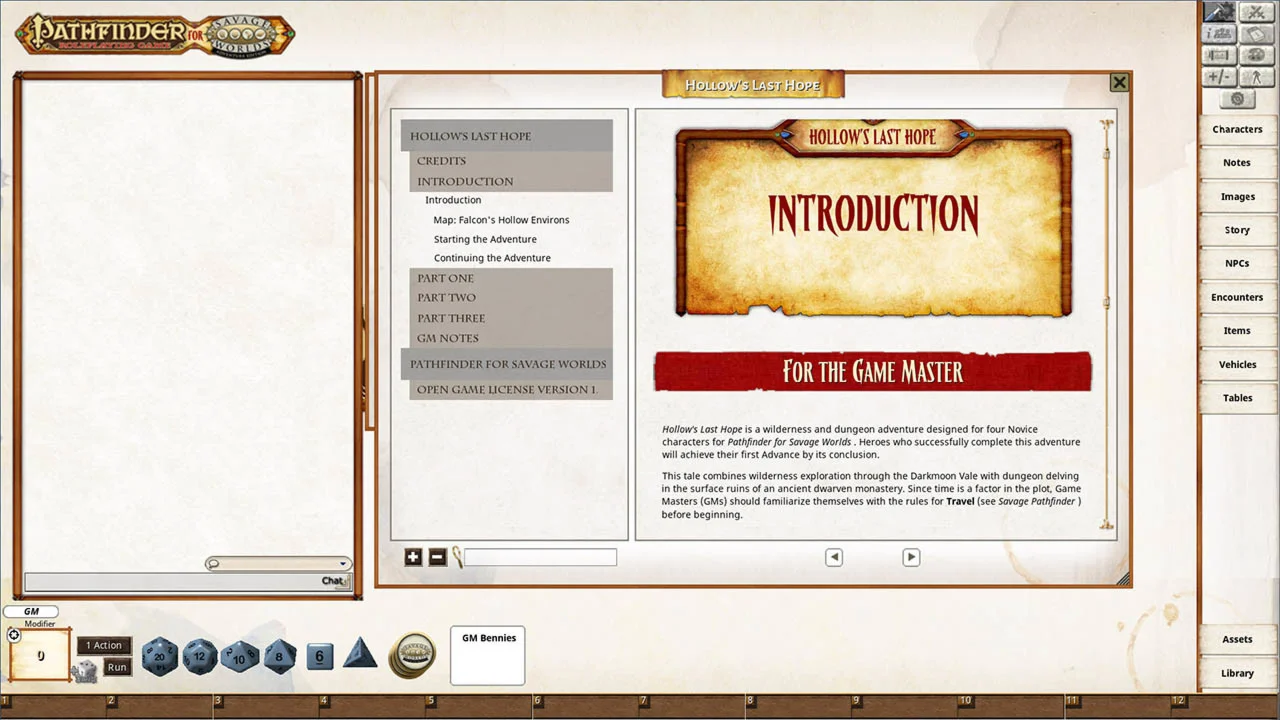
Task: Open Starting the Adventure page
Action: [485, 239]
